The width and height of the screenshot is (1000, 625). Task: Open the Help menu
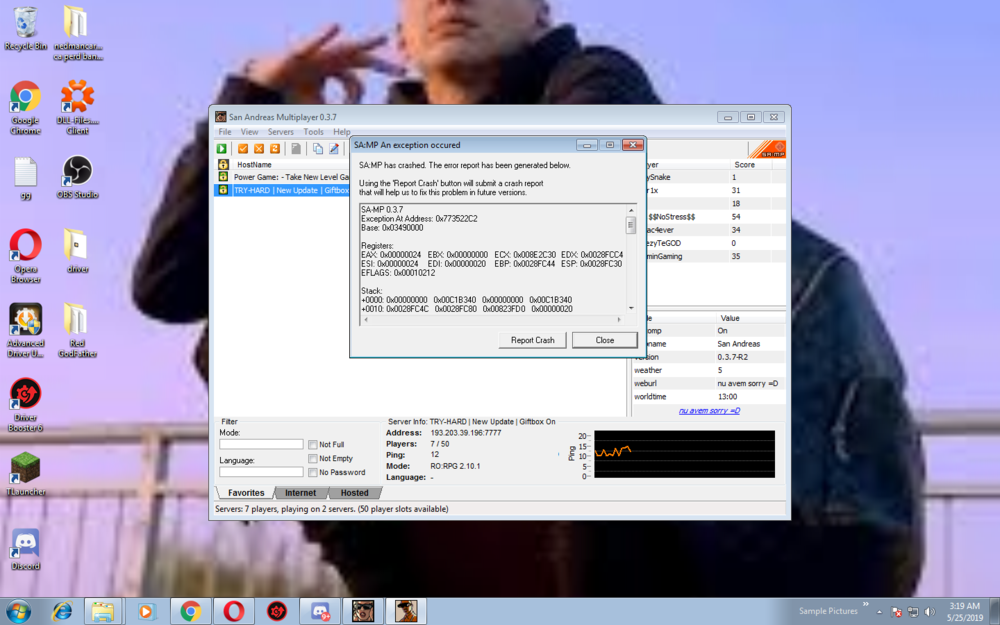tap(342, 132)
